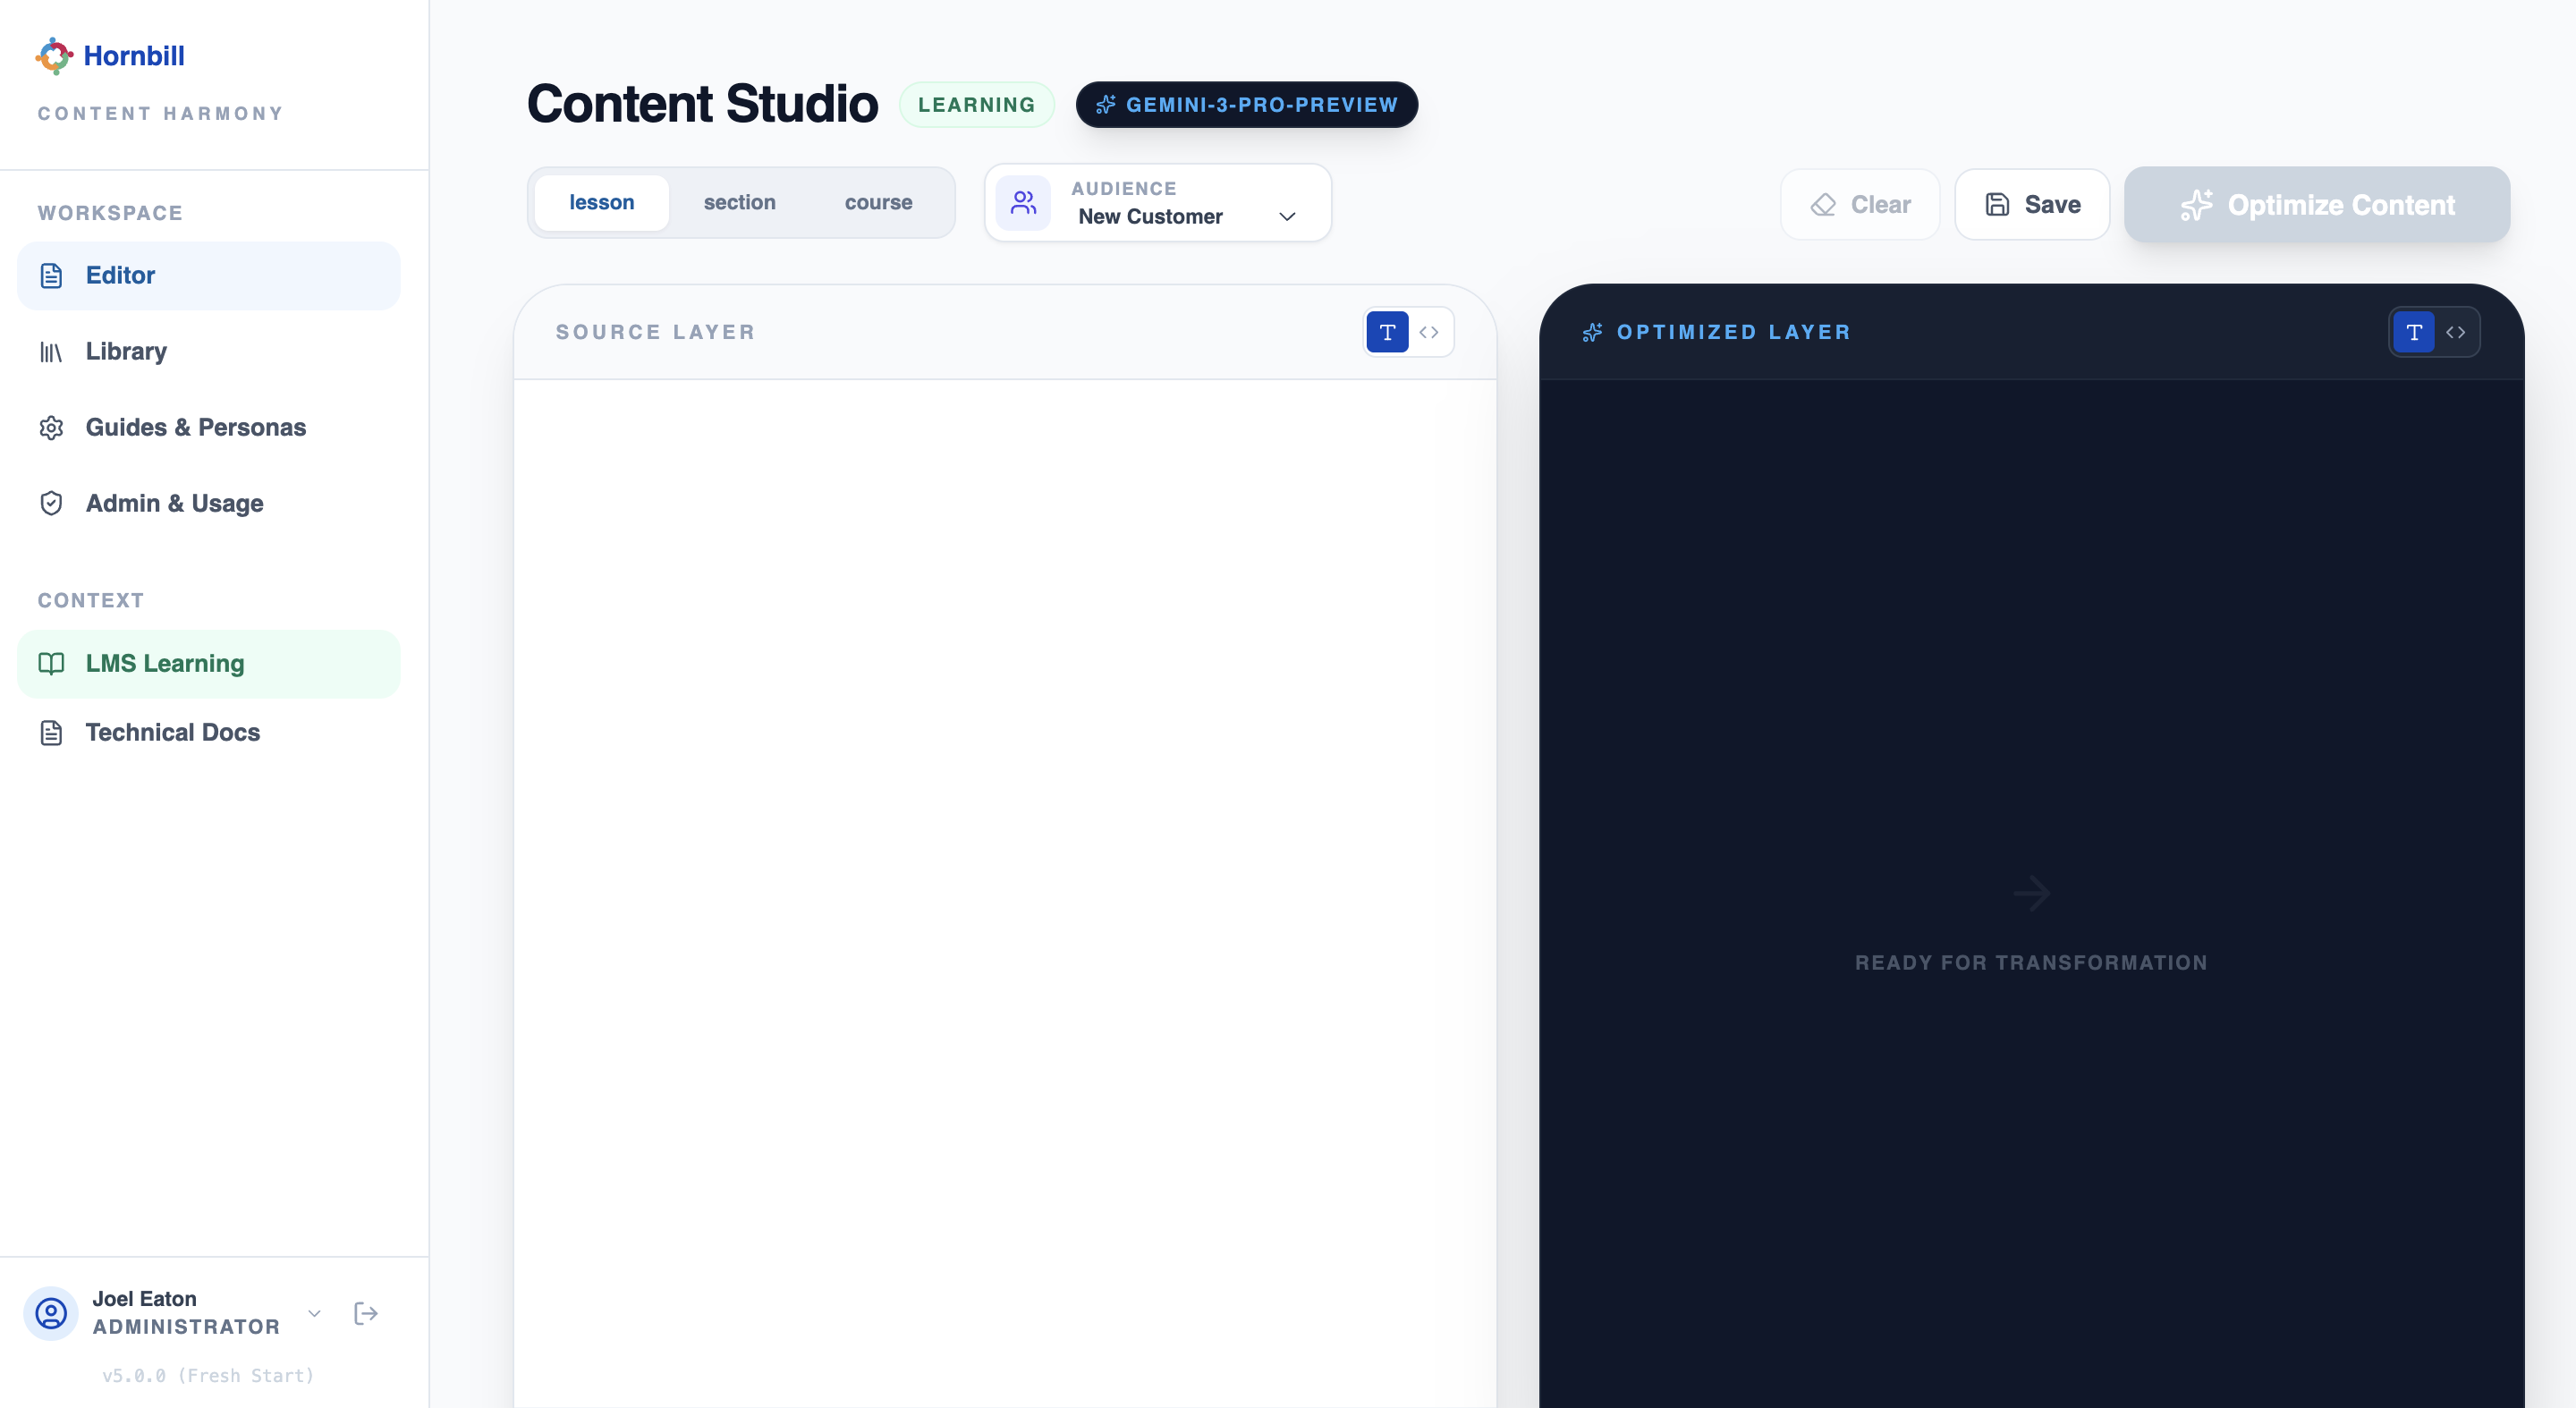This screenshot has width=2576, height=1408.
Task: Toggle Source Layer to code view
Action: [1429, 332]
